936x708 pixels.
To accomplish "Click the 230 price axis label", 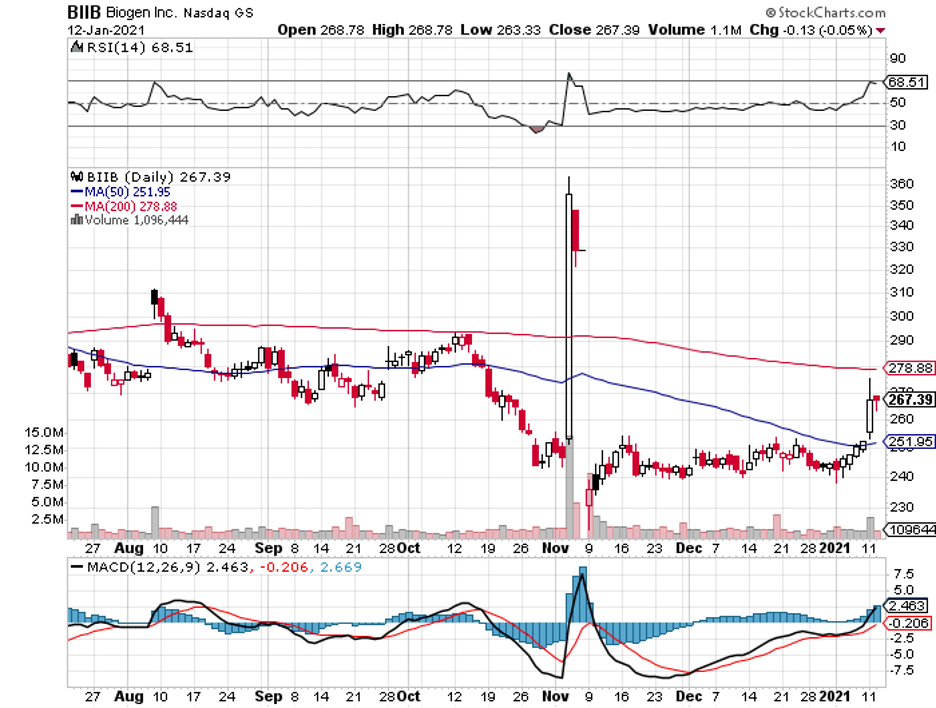I will pos(901,507).
